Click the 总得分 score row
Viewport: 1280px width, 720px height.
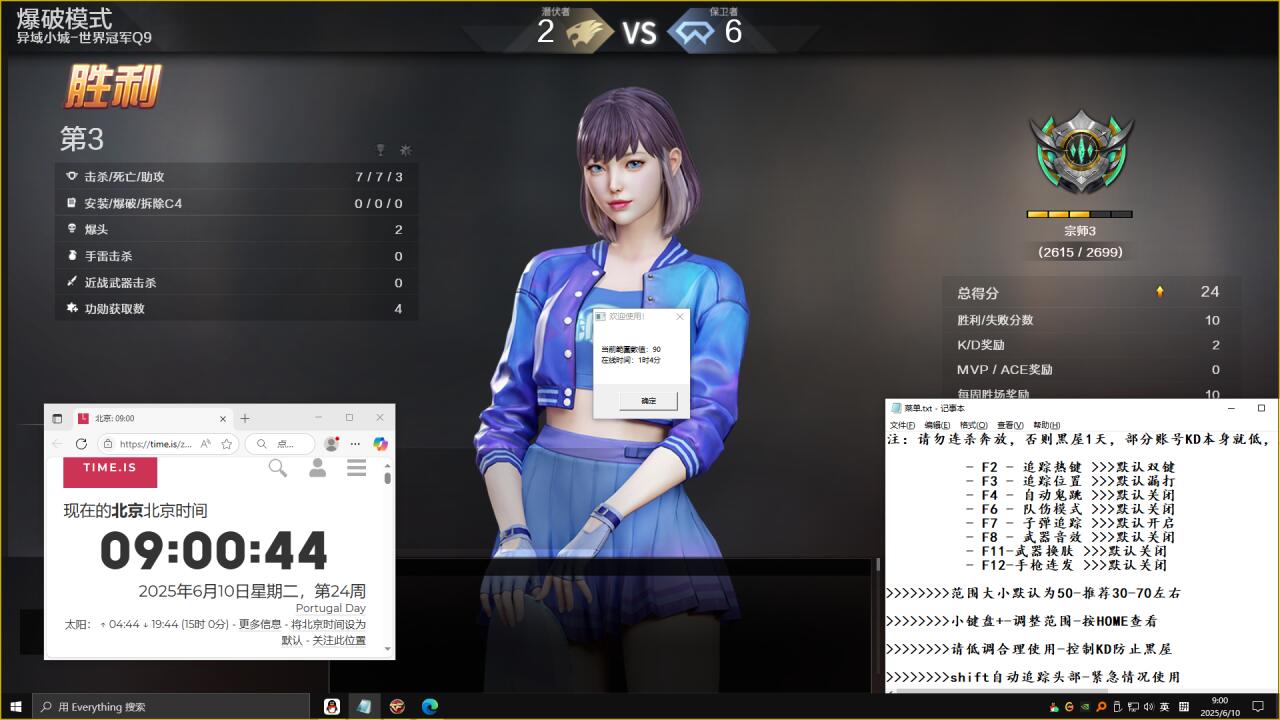(x=1091, y=292)
